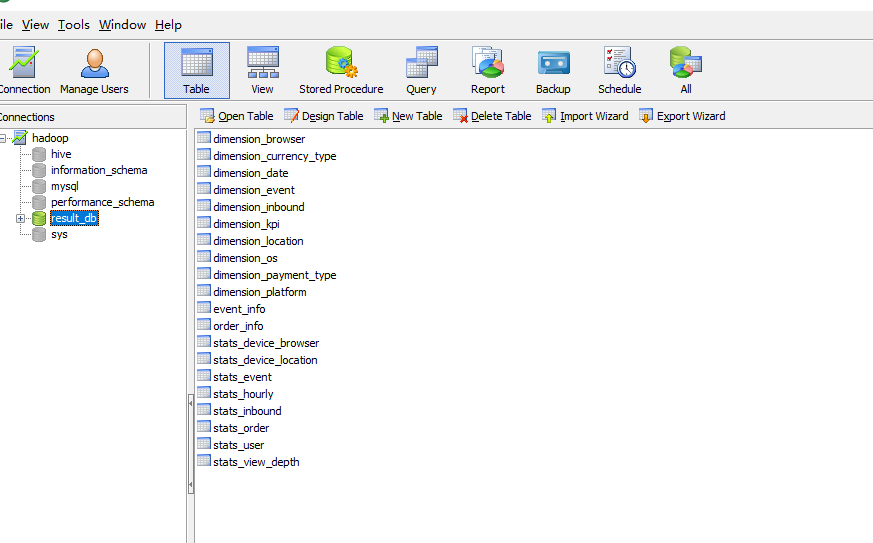
Task: Click the sys database cylinder icon
Action: click(39, 234)
